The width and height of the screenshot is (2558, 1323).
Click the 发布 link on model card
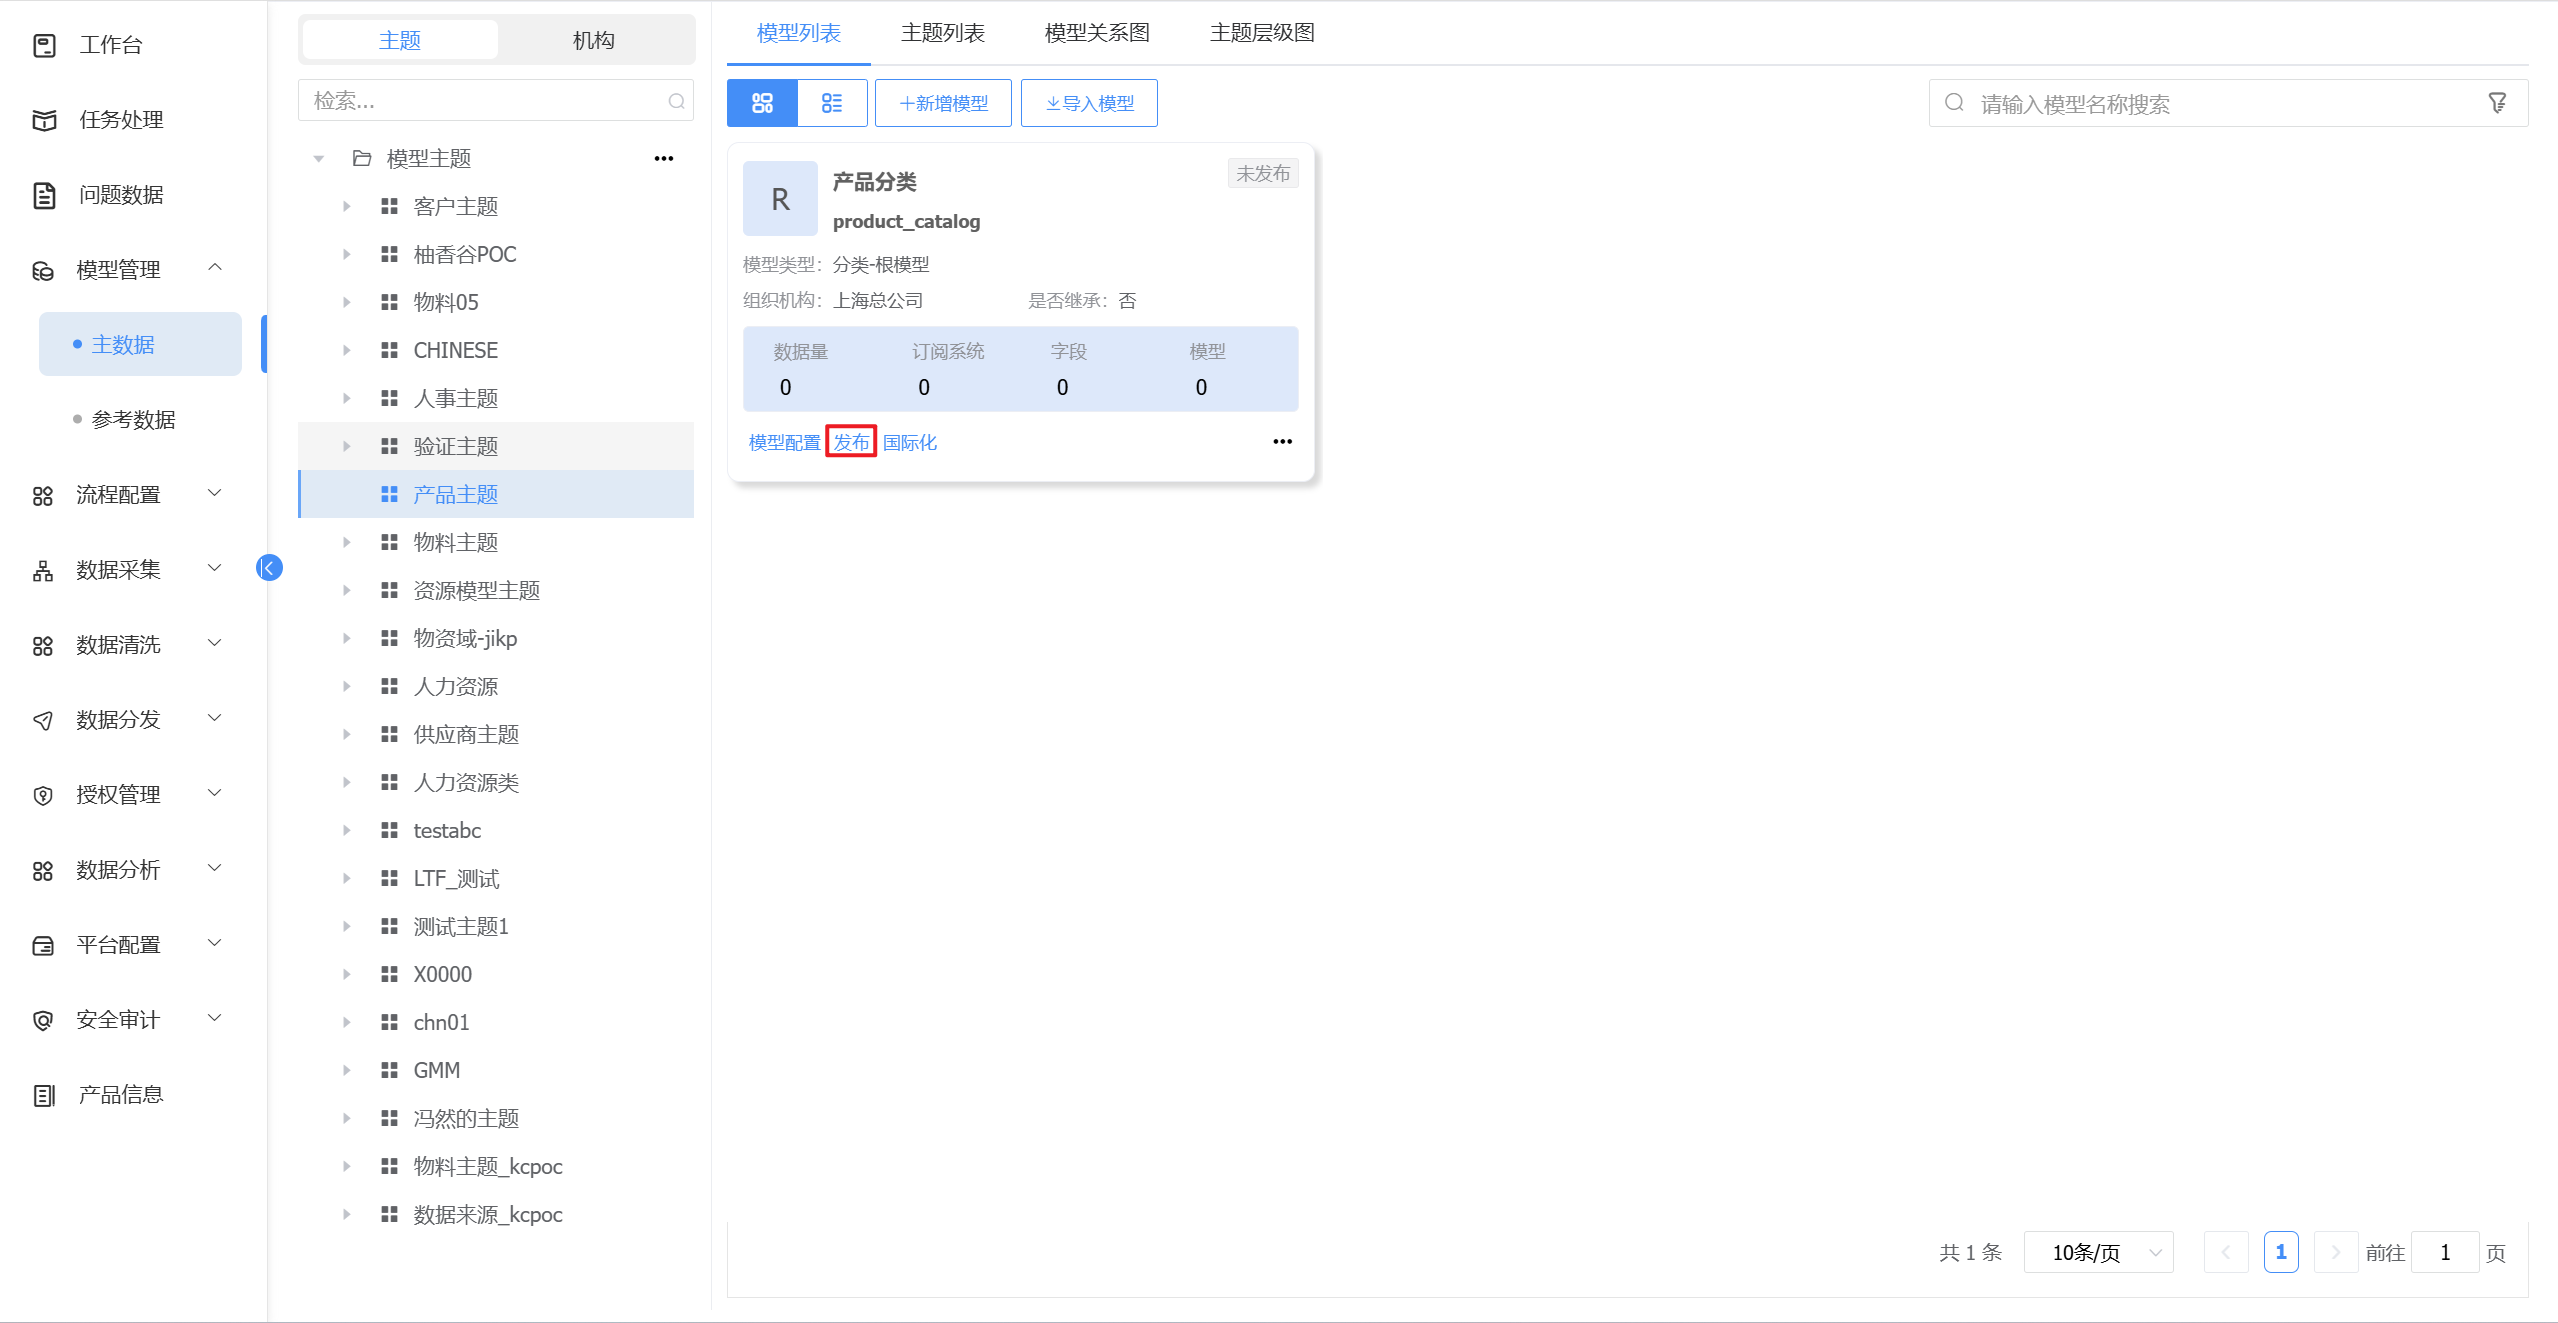(851, 442)
